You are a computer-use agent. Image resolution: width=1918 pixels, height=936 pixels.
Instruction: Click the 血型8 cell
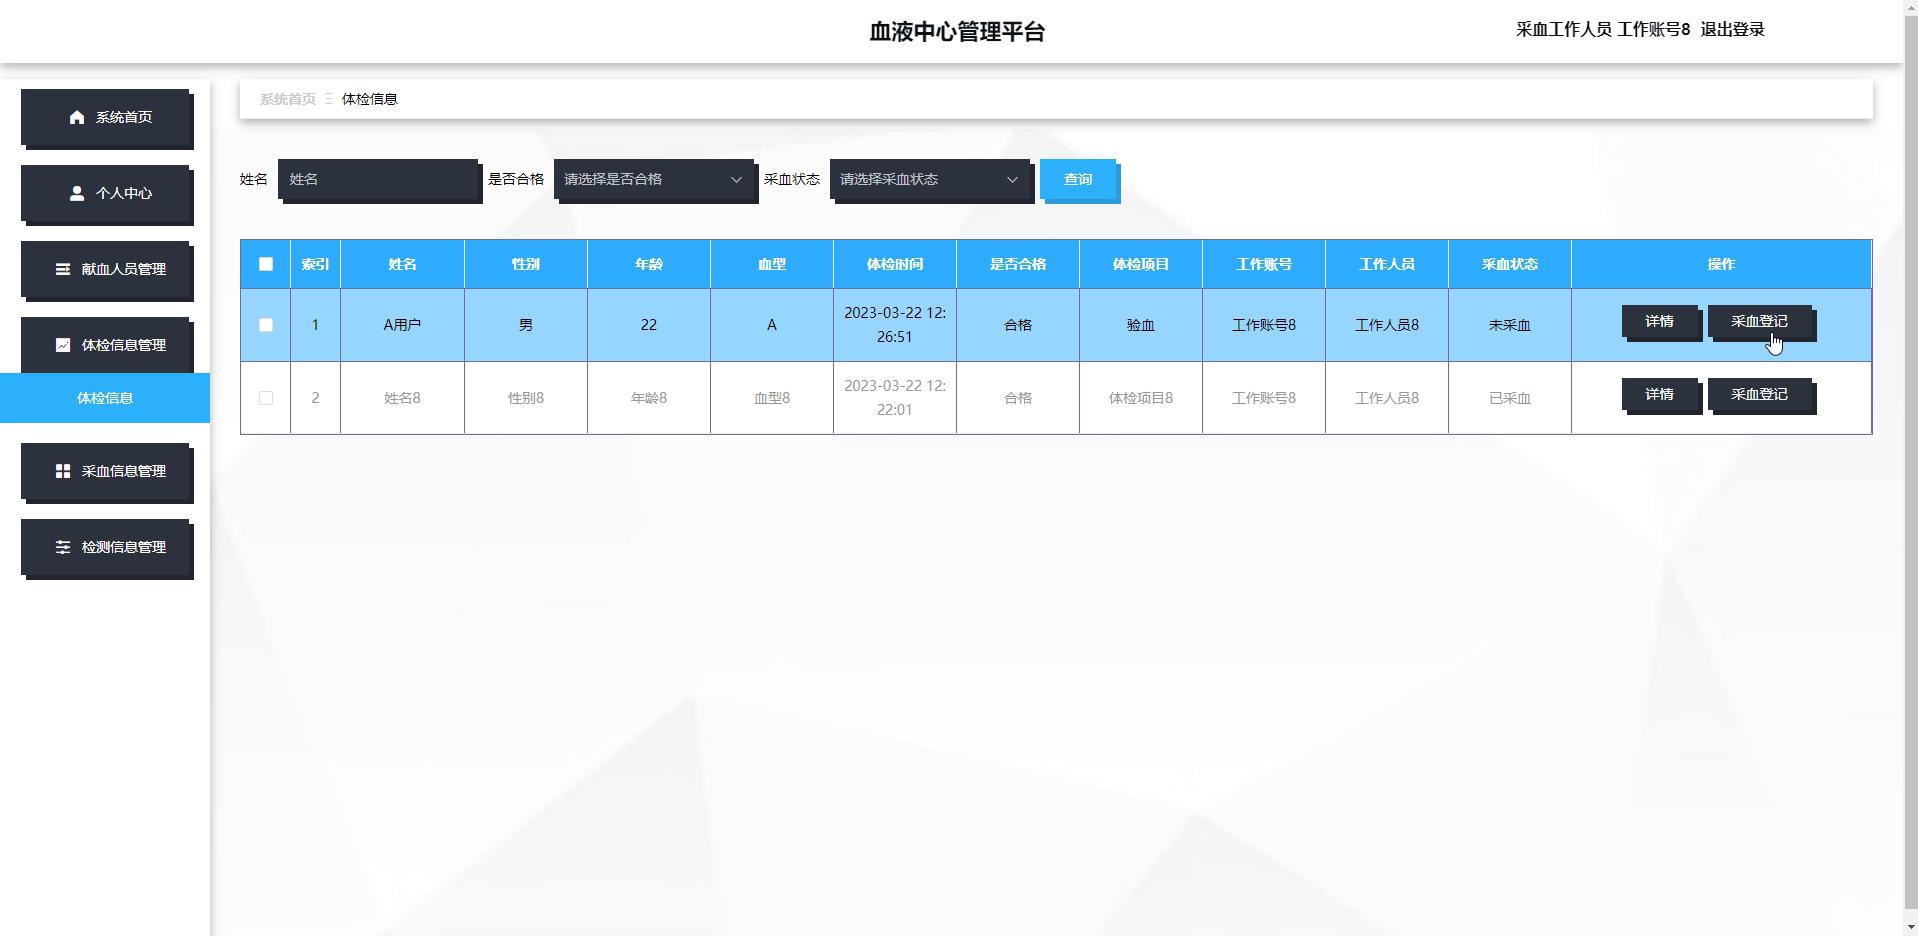tap(772, 398)
